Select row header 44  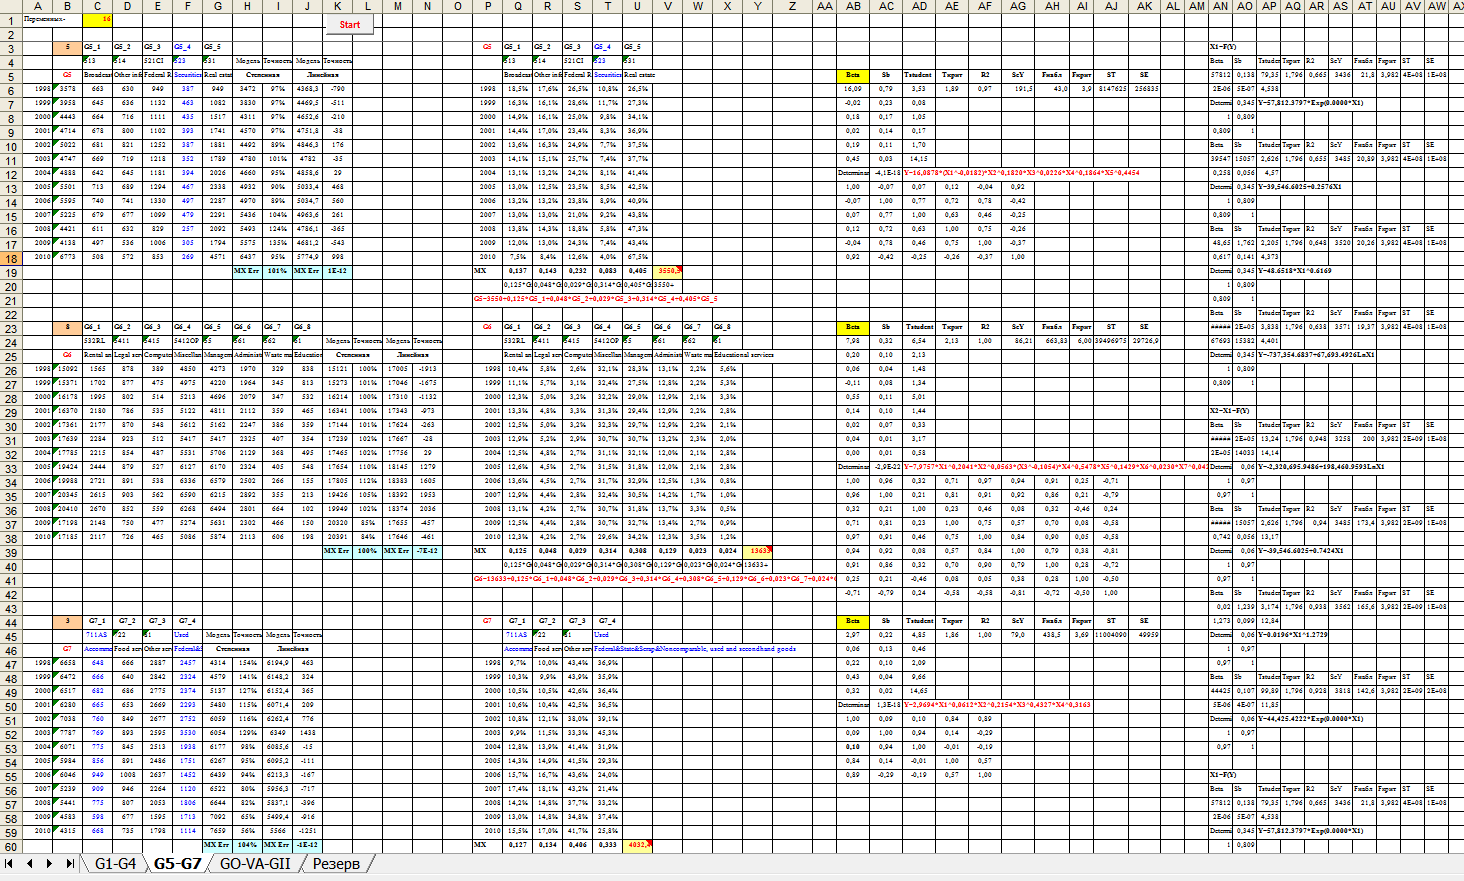[x=10, y=622]
